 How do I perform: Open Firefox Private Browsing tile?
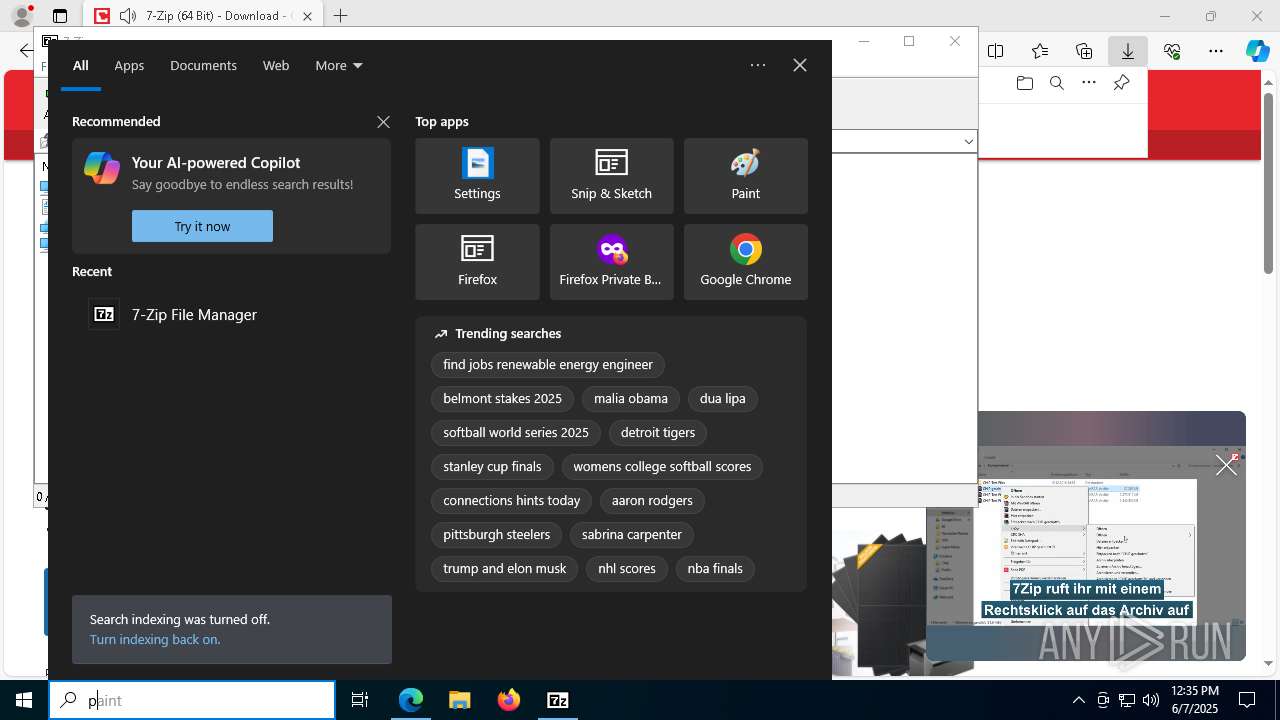[611, 262]
